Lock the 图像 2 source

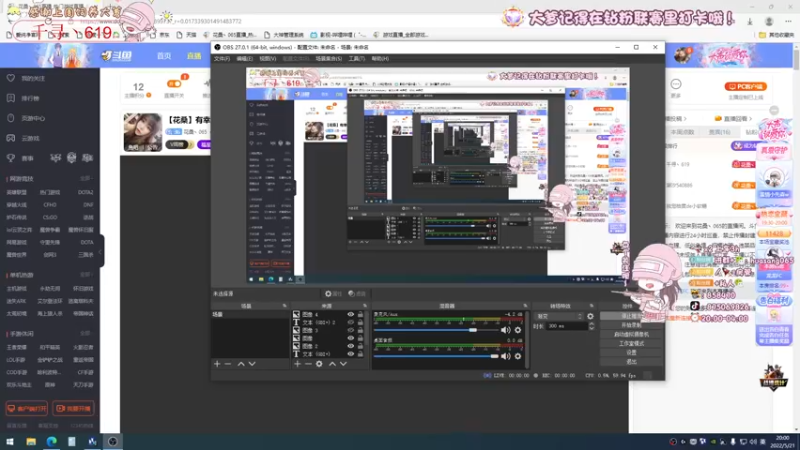pyautogui.click(x=360, y=346)
